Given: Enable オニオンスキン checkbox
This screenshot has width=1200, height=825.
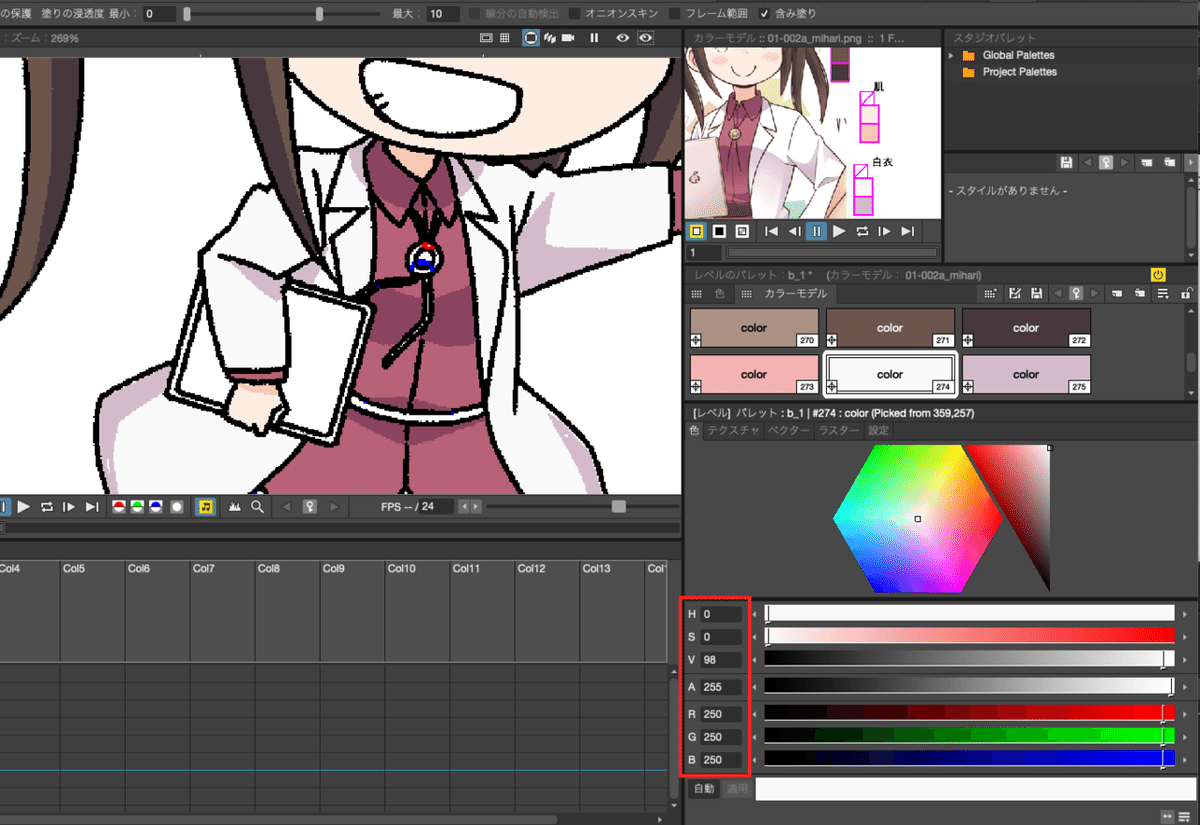Looking at the screenshot, I should [x=574, y=14].
